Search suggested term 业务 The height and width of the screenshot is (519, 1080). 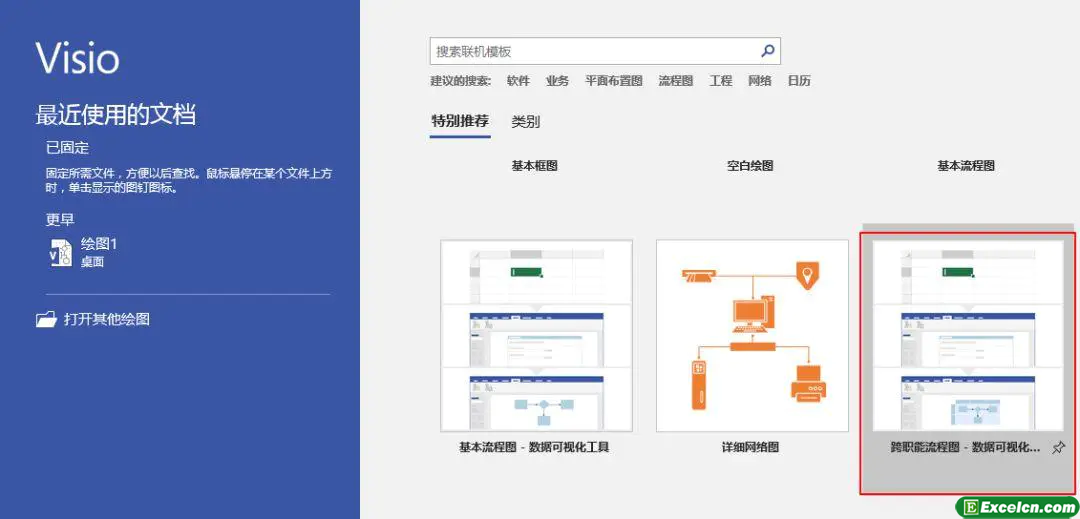557,81
